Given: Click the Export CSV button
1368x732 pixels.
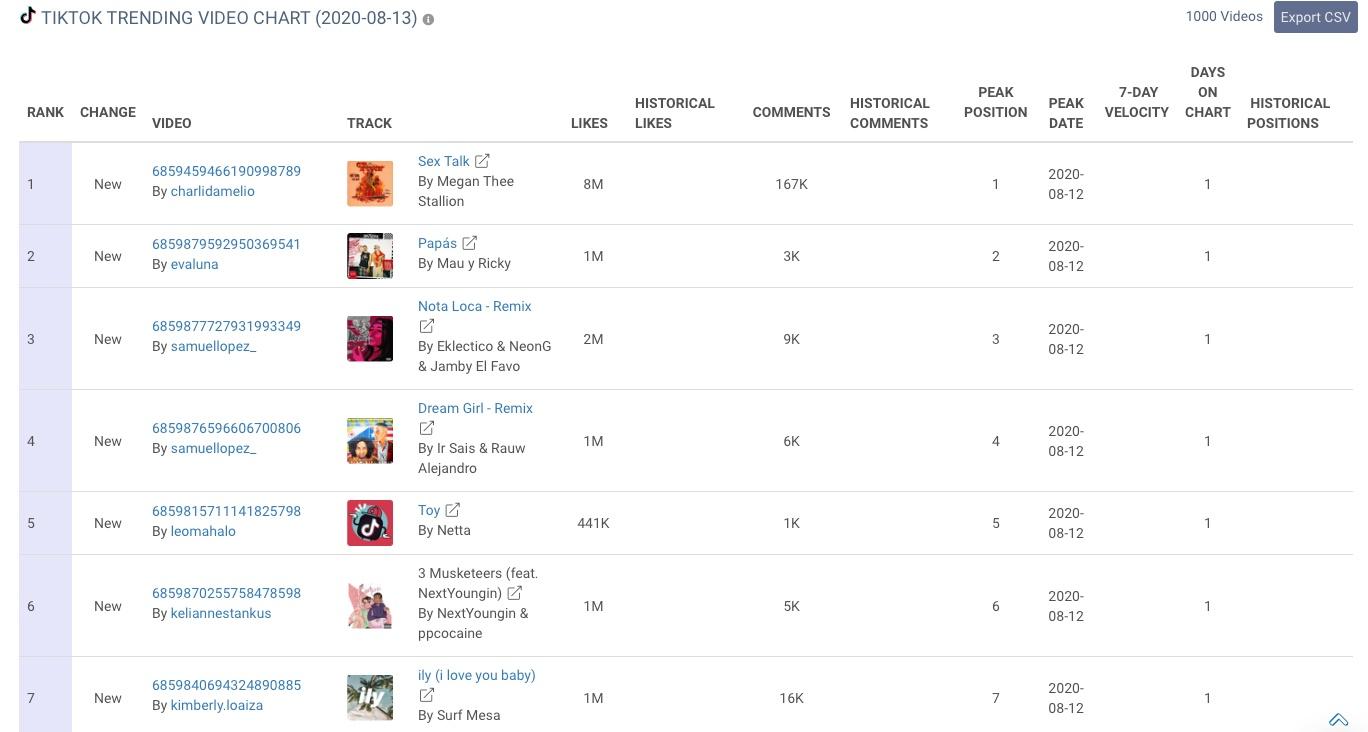Looking at the screenshot, I should click(1315, 17).
